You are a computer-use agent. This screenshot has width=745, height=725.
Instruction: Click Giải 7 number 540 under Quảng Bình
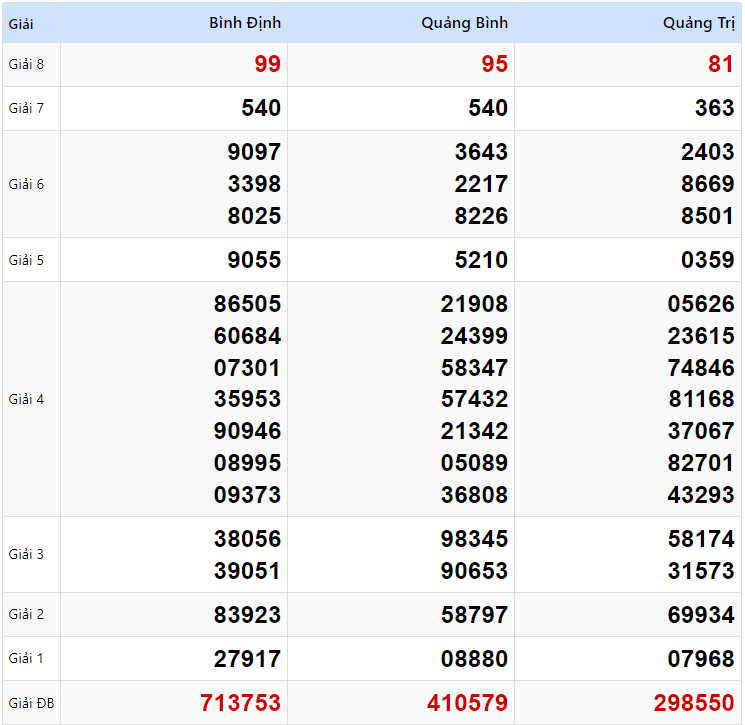click(488, 108)
